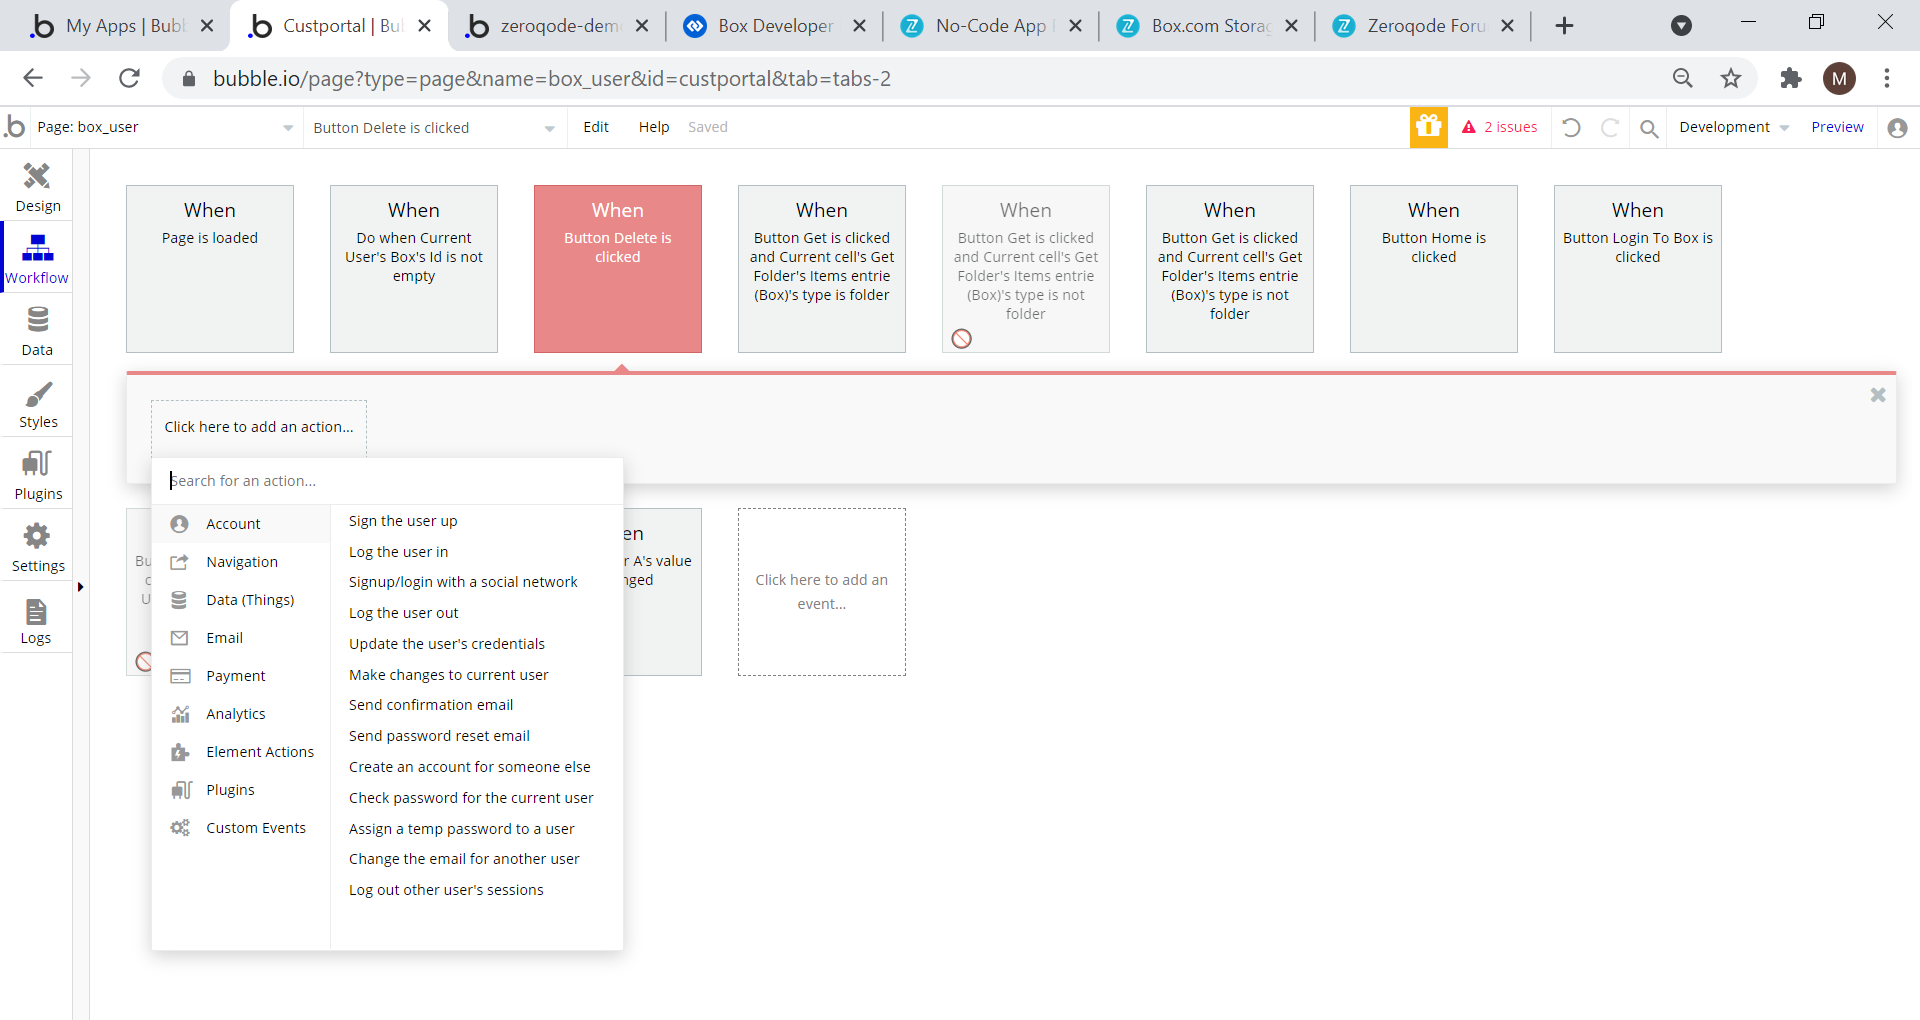Select the Payment action category

coord(241,676)
